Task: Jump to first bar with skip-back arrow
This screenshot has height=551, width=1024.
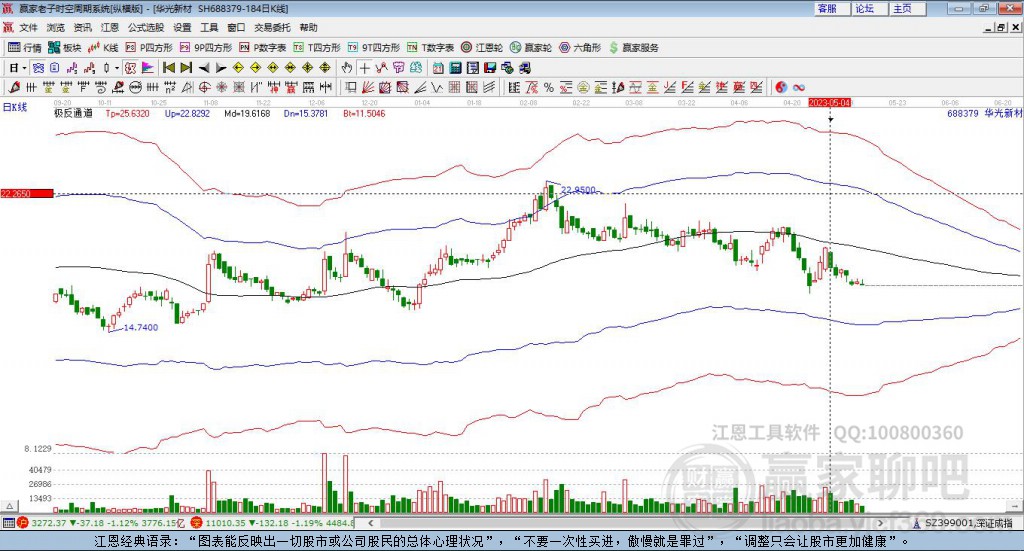Action: pos(168,68)
